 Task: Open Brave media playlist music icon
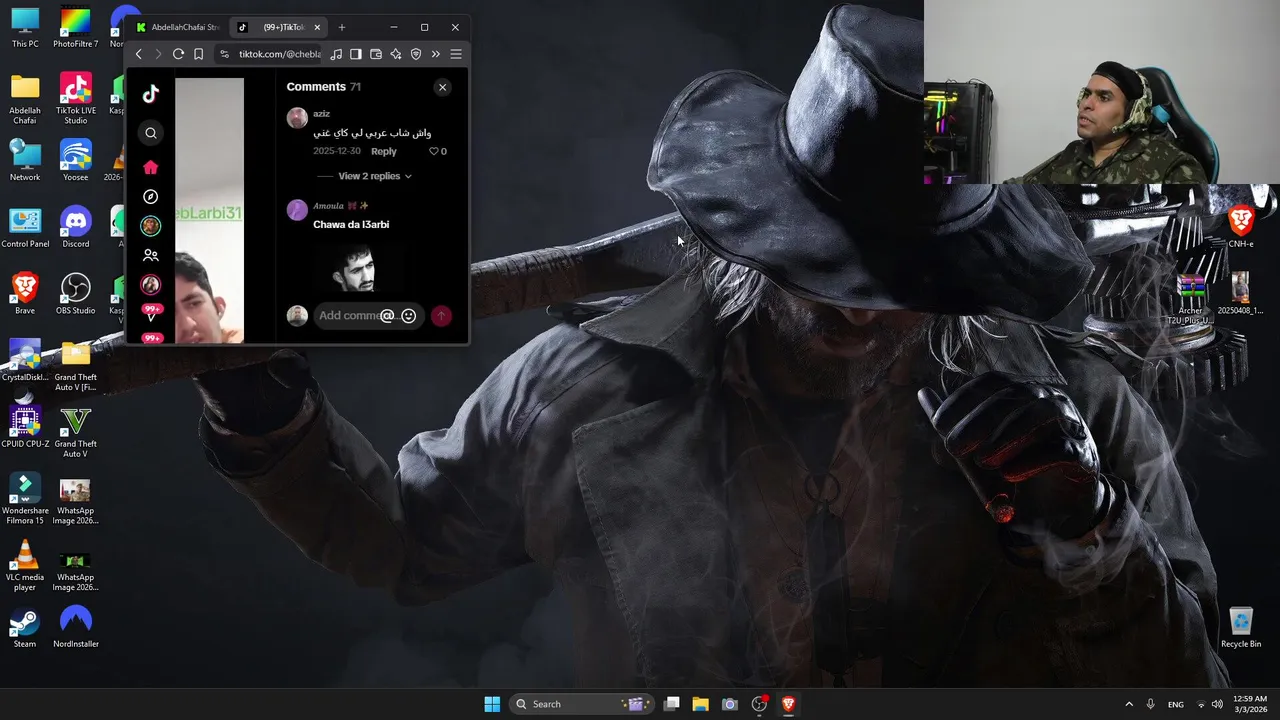336,54
